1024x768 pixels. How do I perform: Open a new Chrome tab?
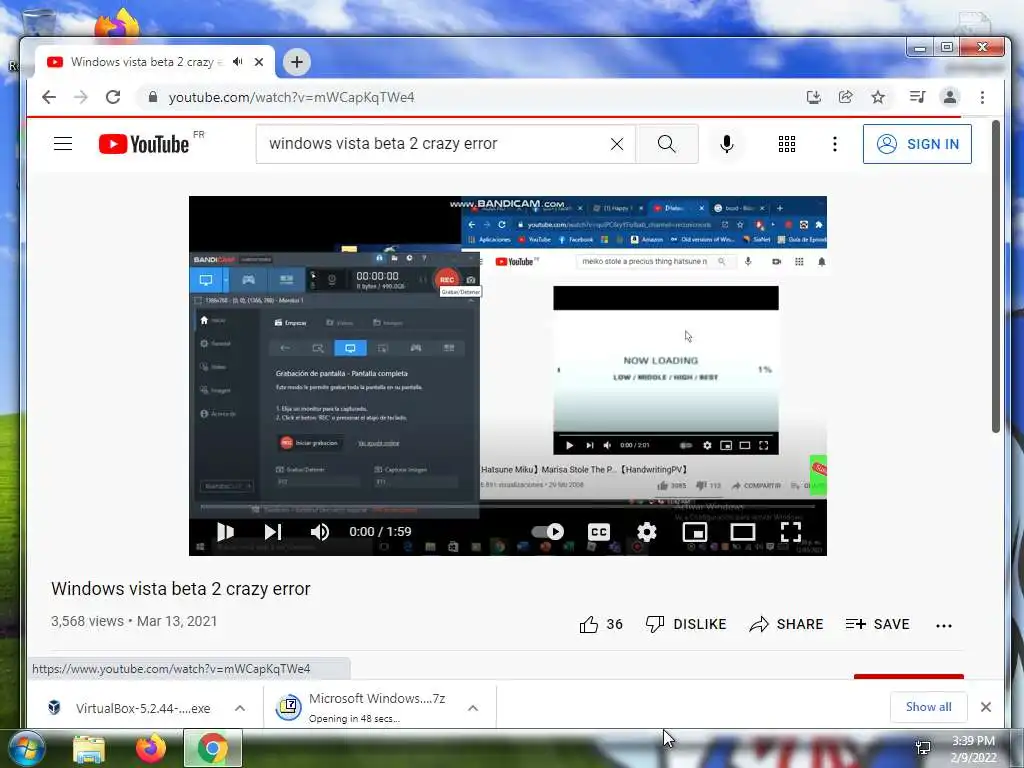[x=296, y=62]
